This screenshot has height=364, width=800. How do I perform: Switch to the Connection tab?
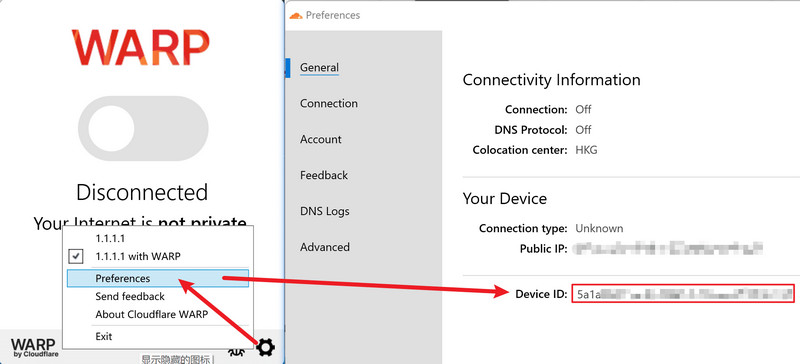(x=329, y=103)
